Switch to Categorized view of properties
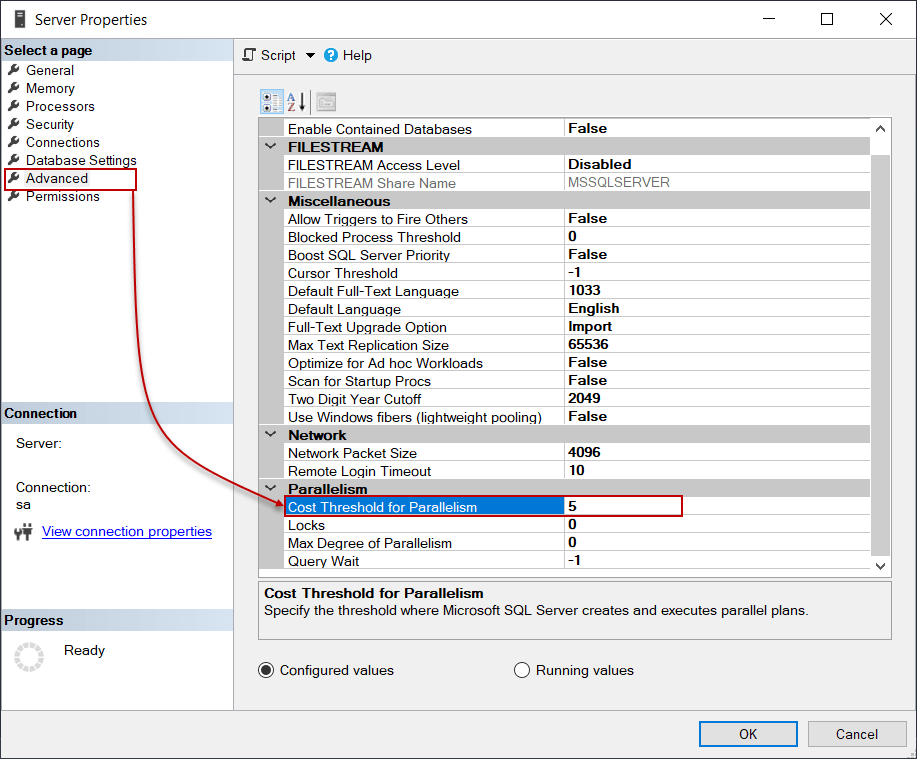This screenshot has width=917, height=759. (x=271, y=101)
